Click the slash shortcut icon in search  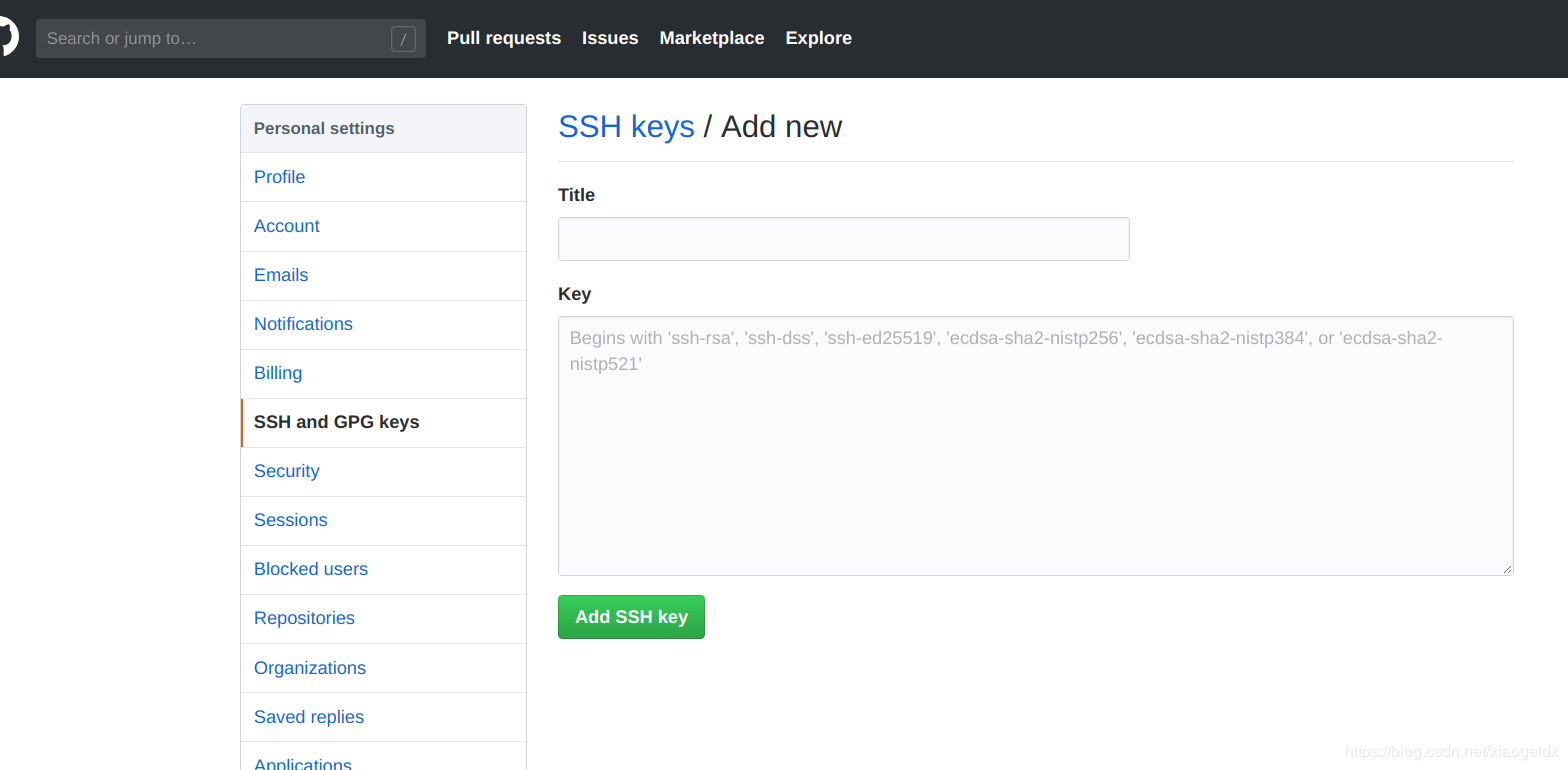pyautogui.click(x=403, y=39)
